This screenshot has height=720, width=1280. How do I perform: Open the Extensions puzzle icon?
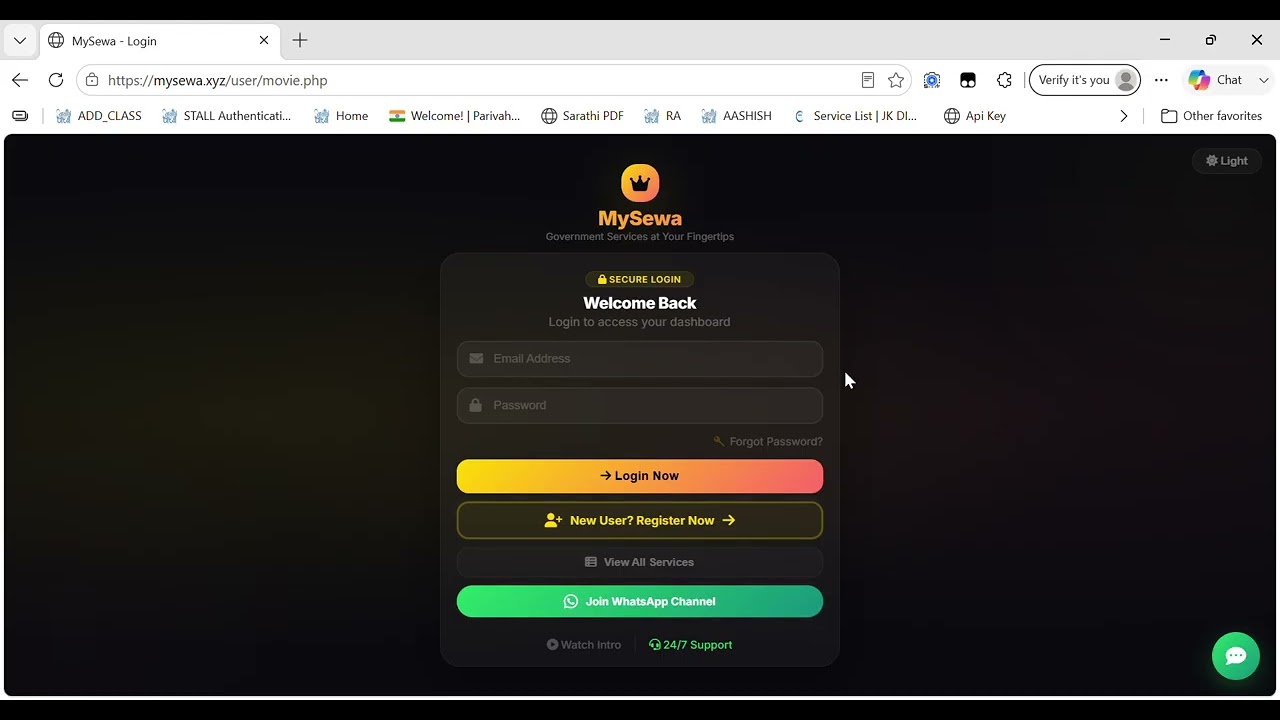click(x=1004, y=80)
